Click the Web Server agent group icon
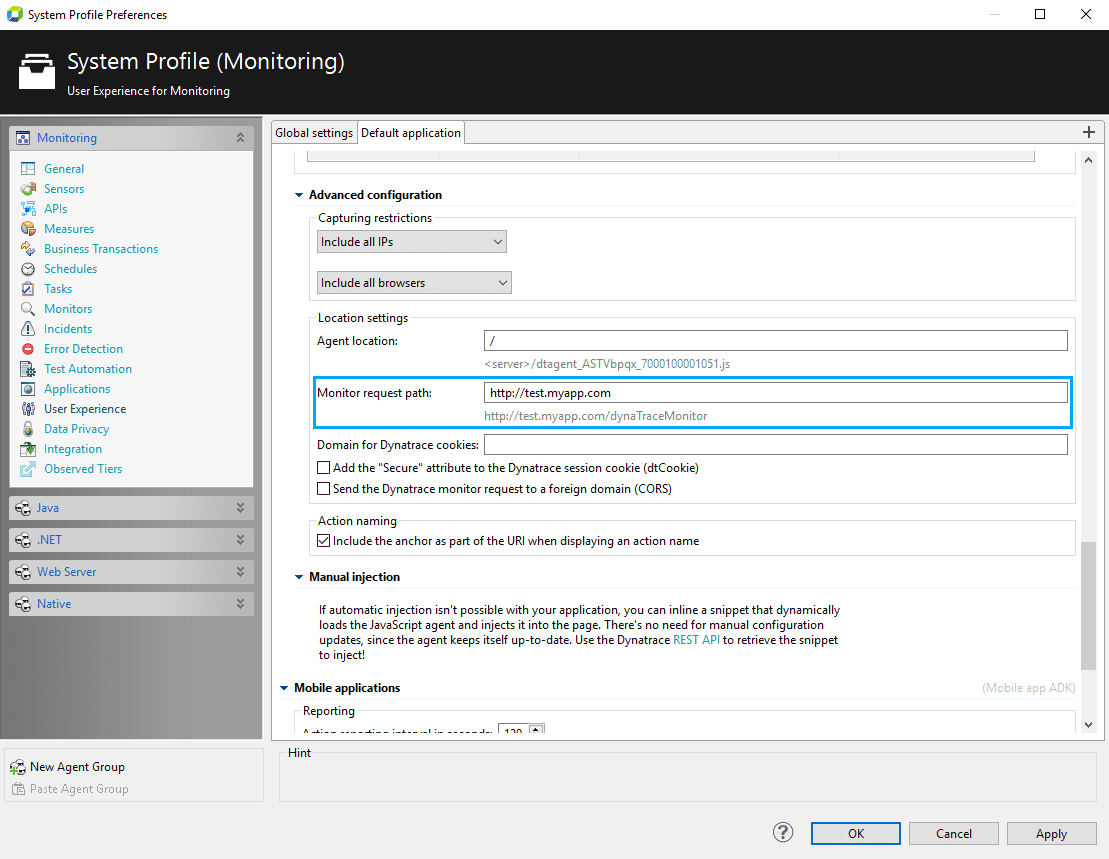 (x=23, y=572)
